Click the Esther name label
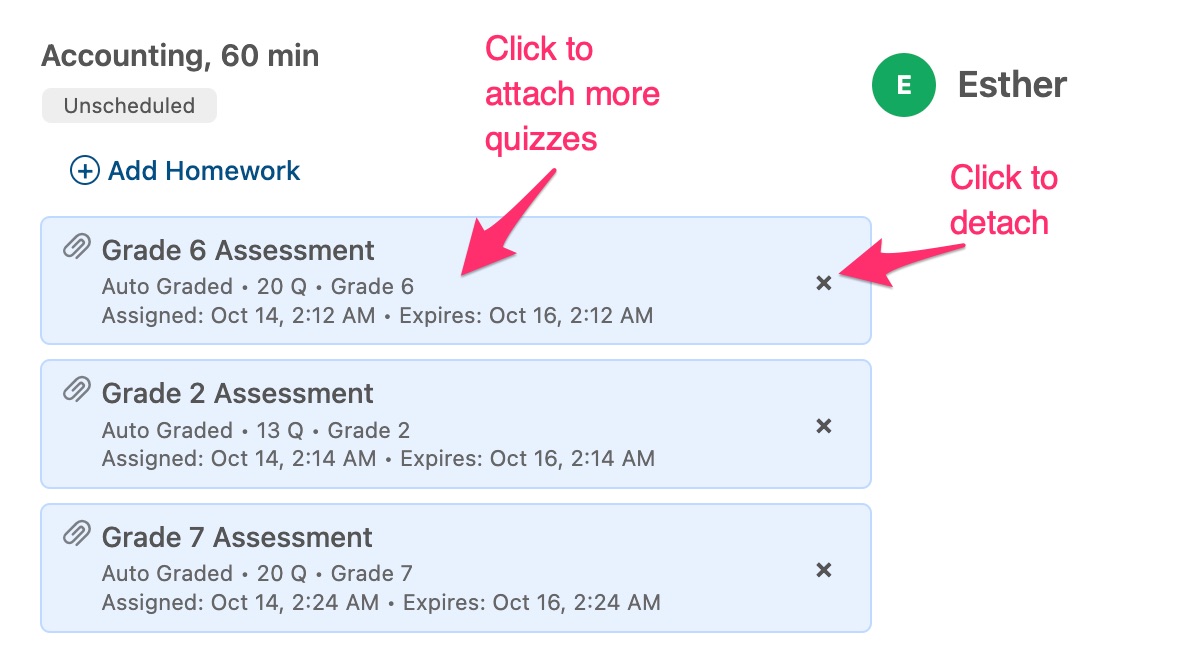1192x666 pixels. point(1013,85)
